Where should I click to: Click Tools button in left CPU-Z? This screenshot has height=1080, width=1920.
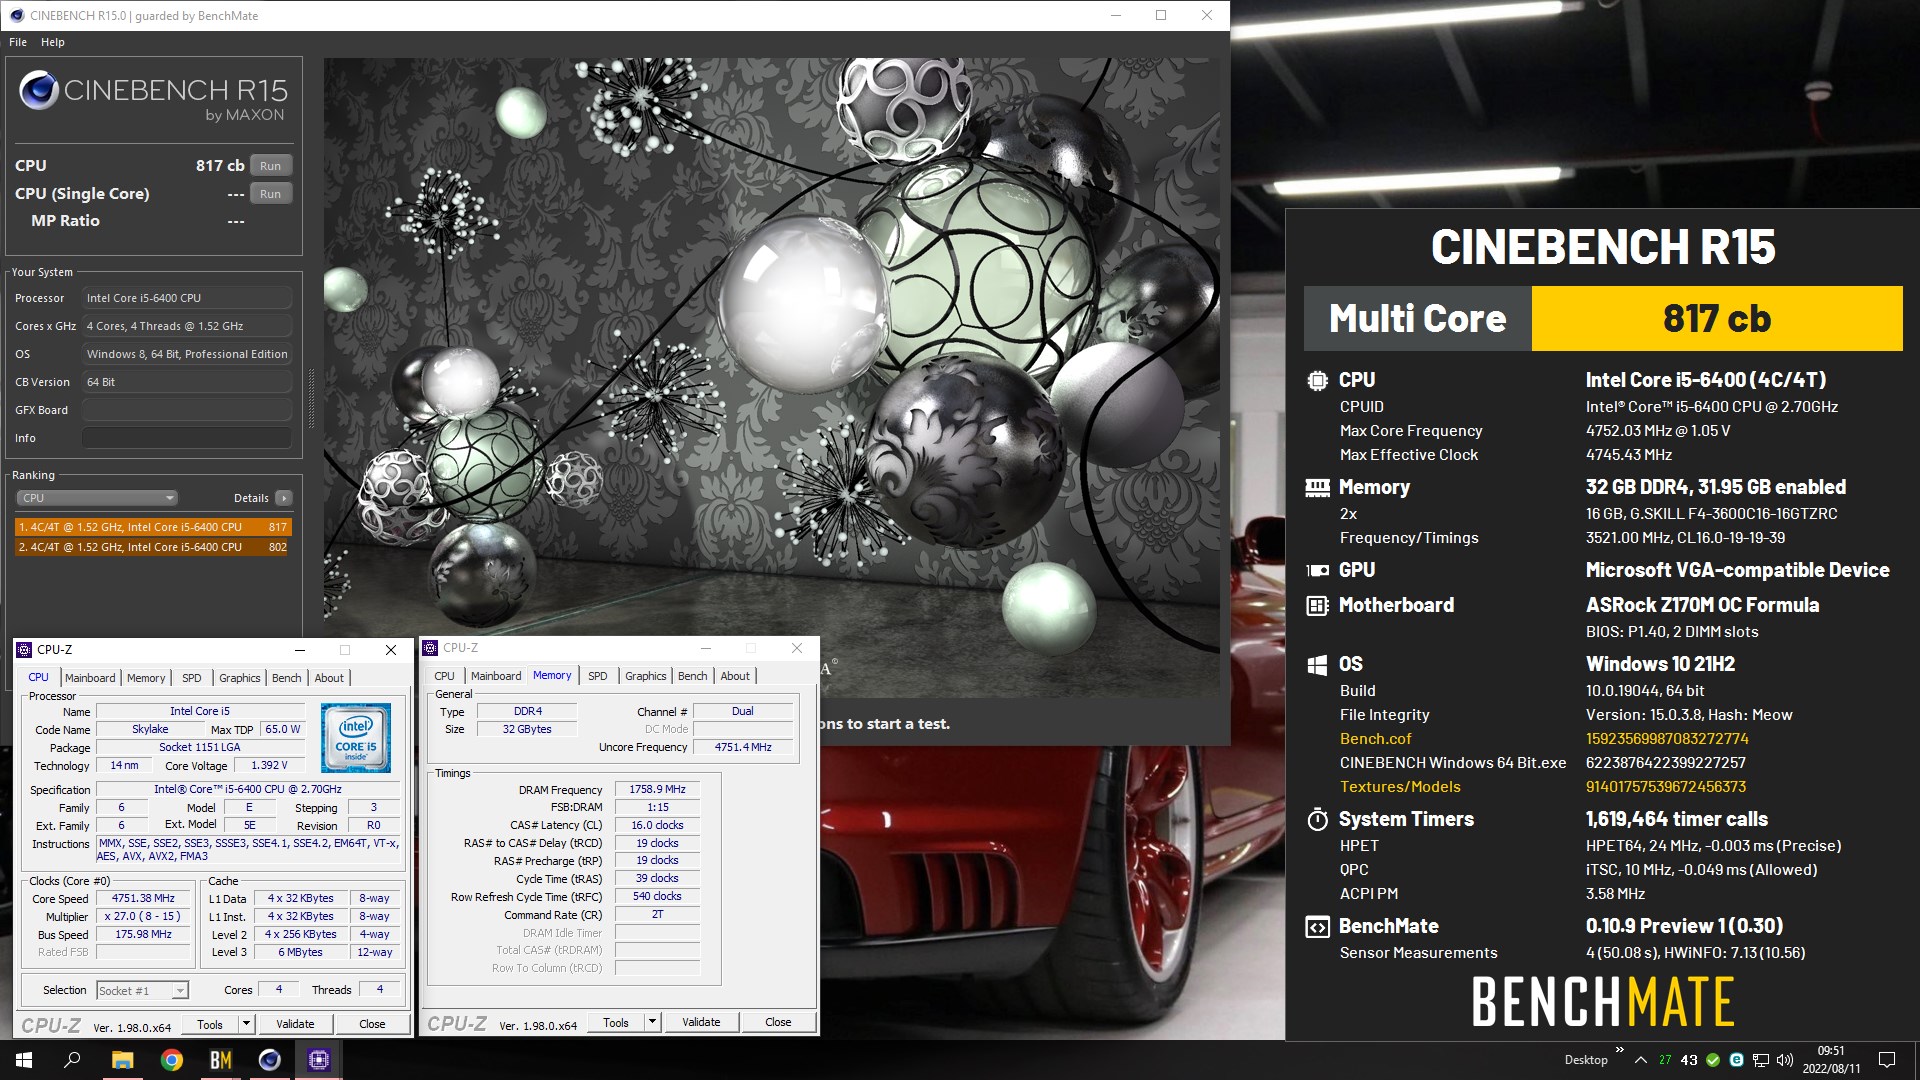[x=210, y=1024]
